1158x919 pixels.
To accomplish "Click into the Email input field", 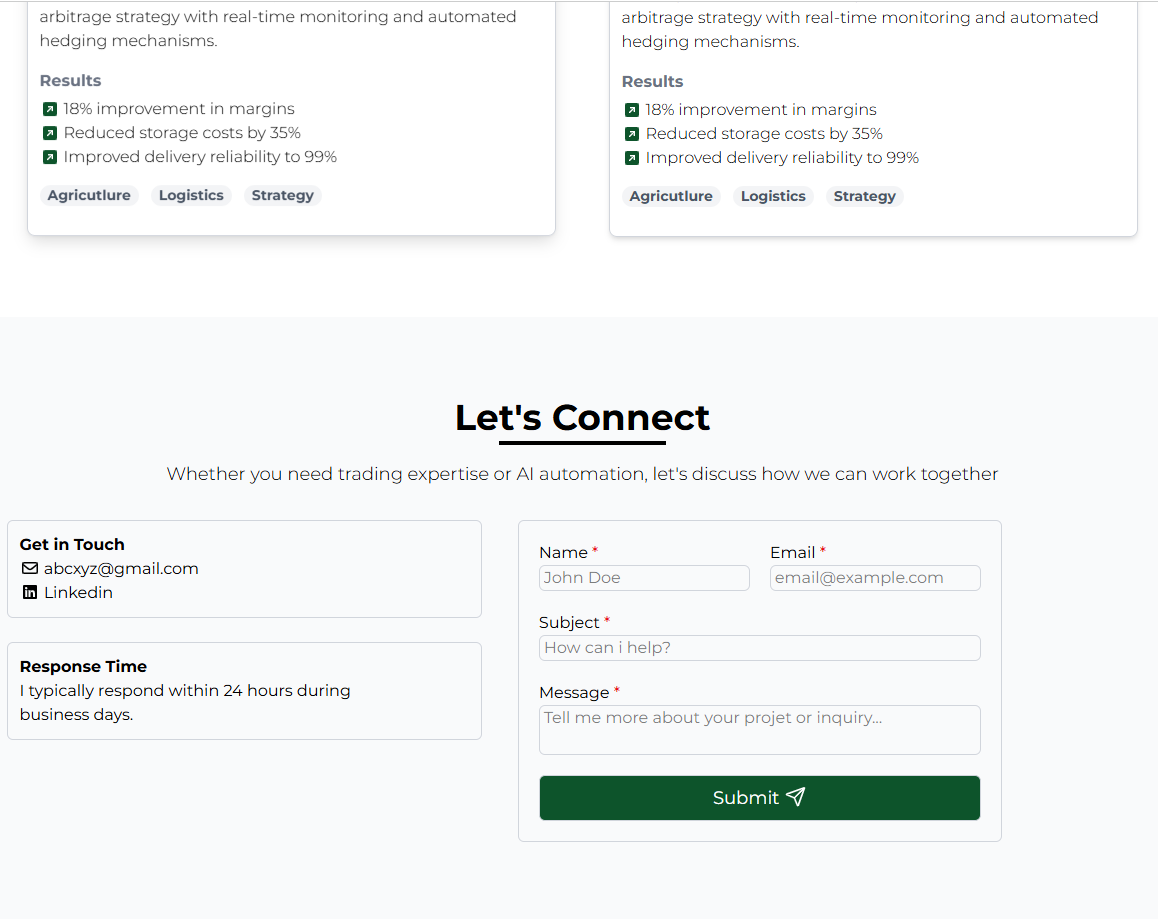I will point(875,578).
